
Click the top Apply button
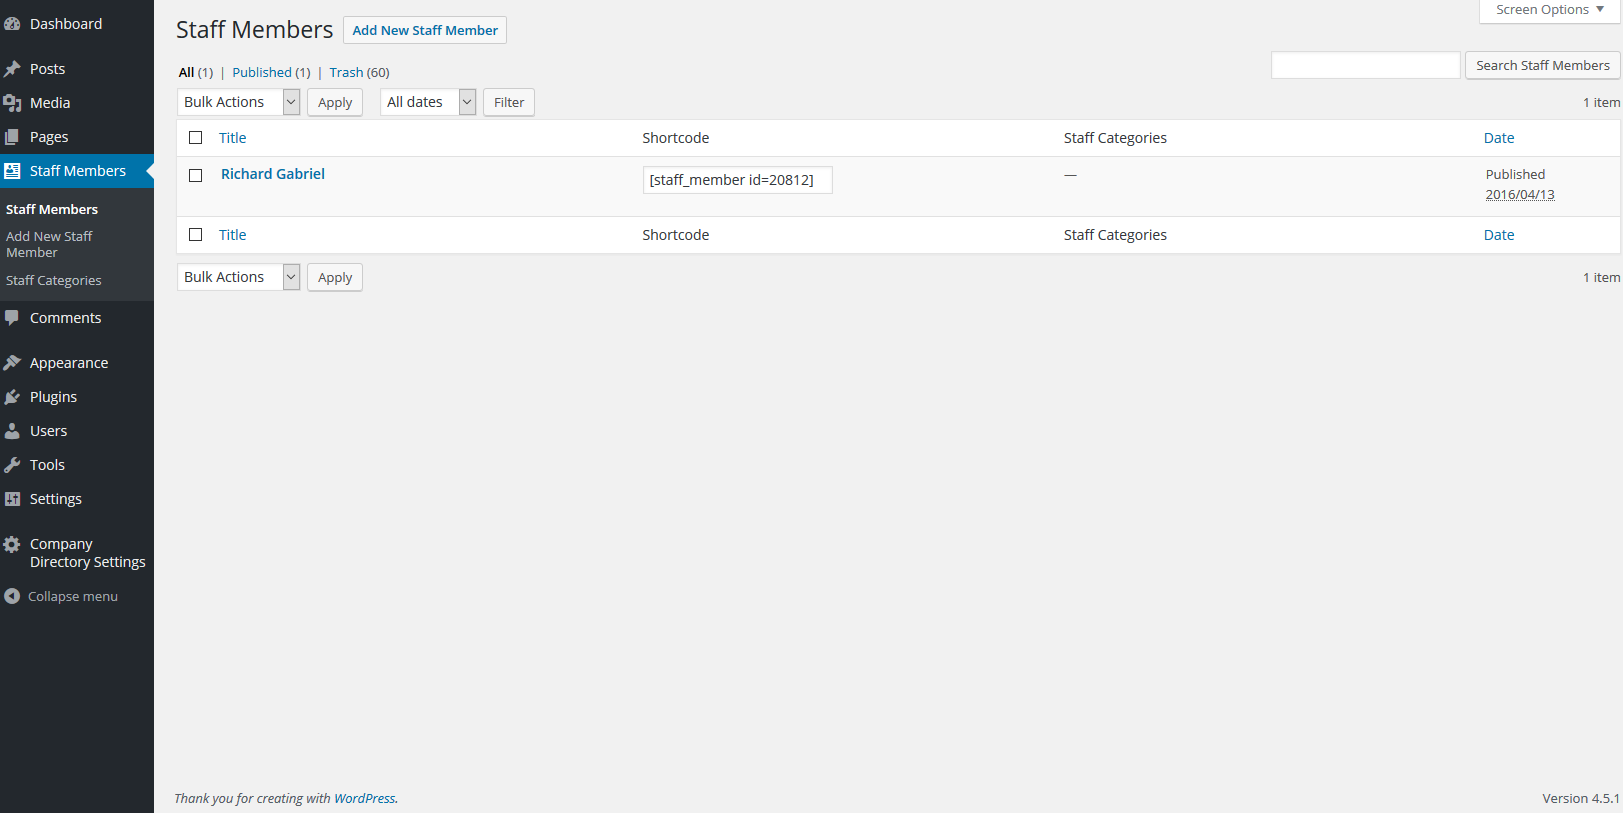tap(335, 102)
